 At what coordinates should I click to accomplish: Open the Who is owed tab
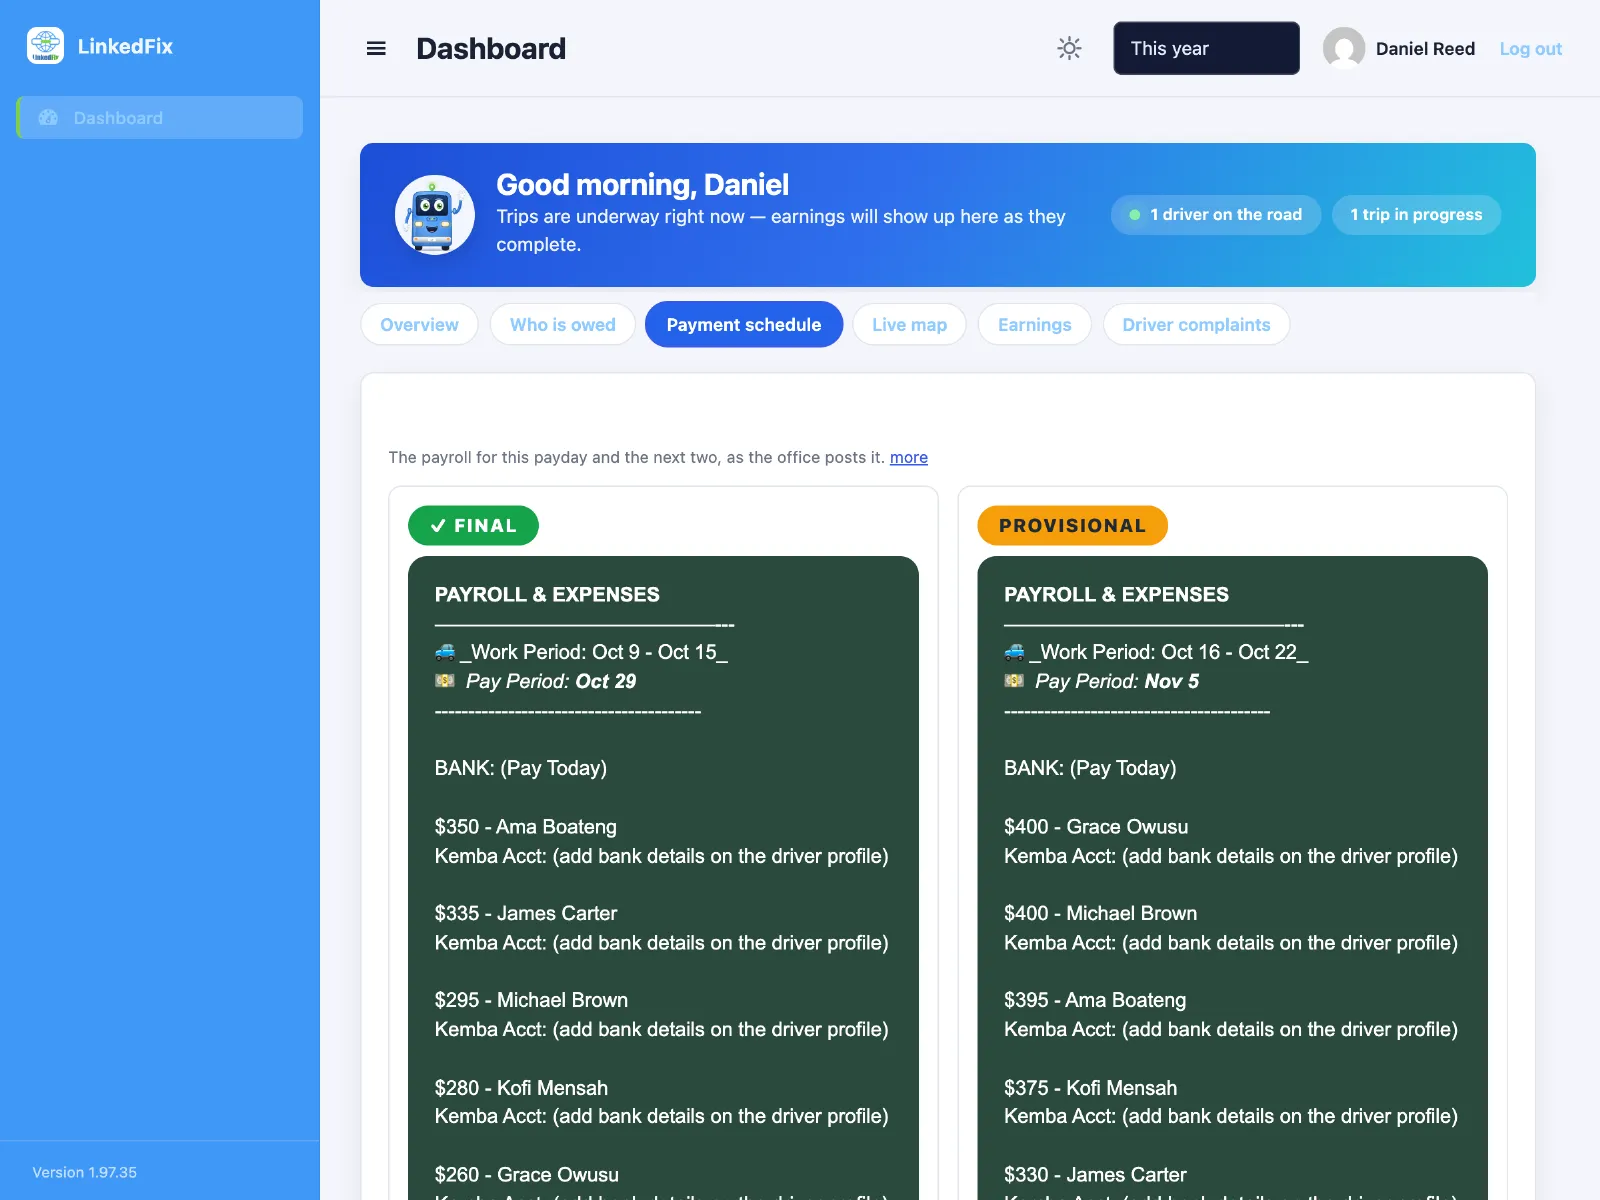click(x=563, y=325)
